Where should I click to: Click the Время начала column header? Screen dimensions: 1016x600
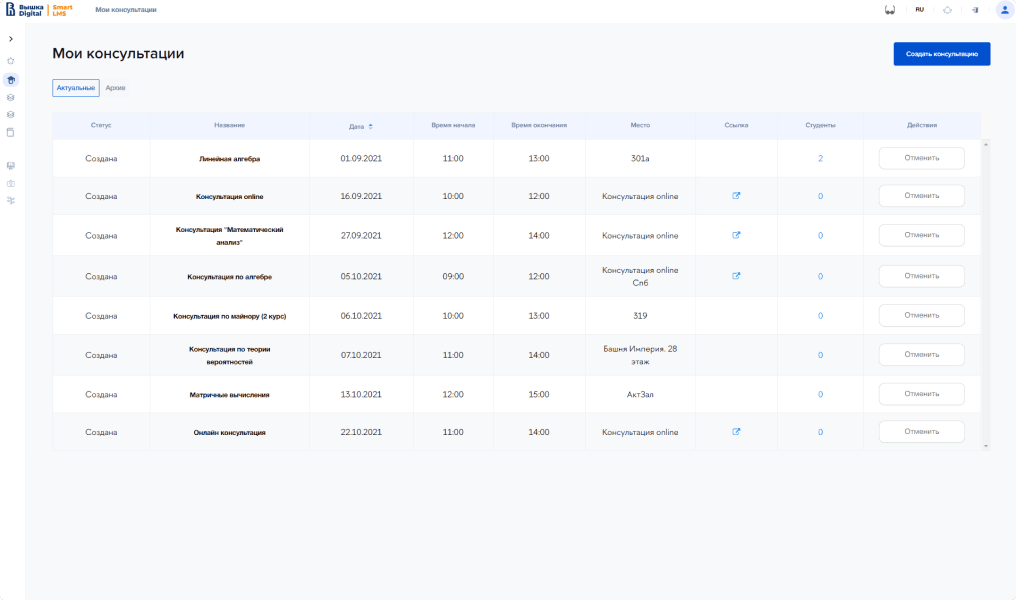click(x=453, y=125)
